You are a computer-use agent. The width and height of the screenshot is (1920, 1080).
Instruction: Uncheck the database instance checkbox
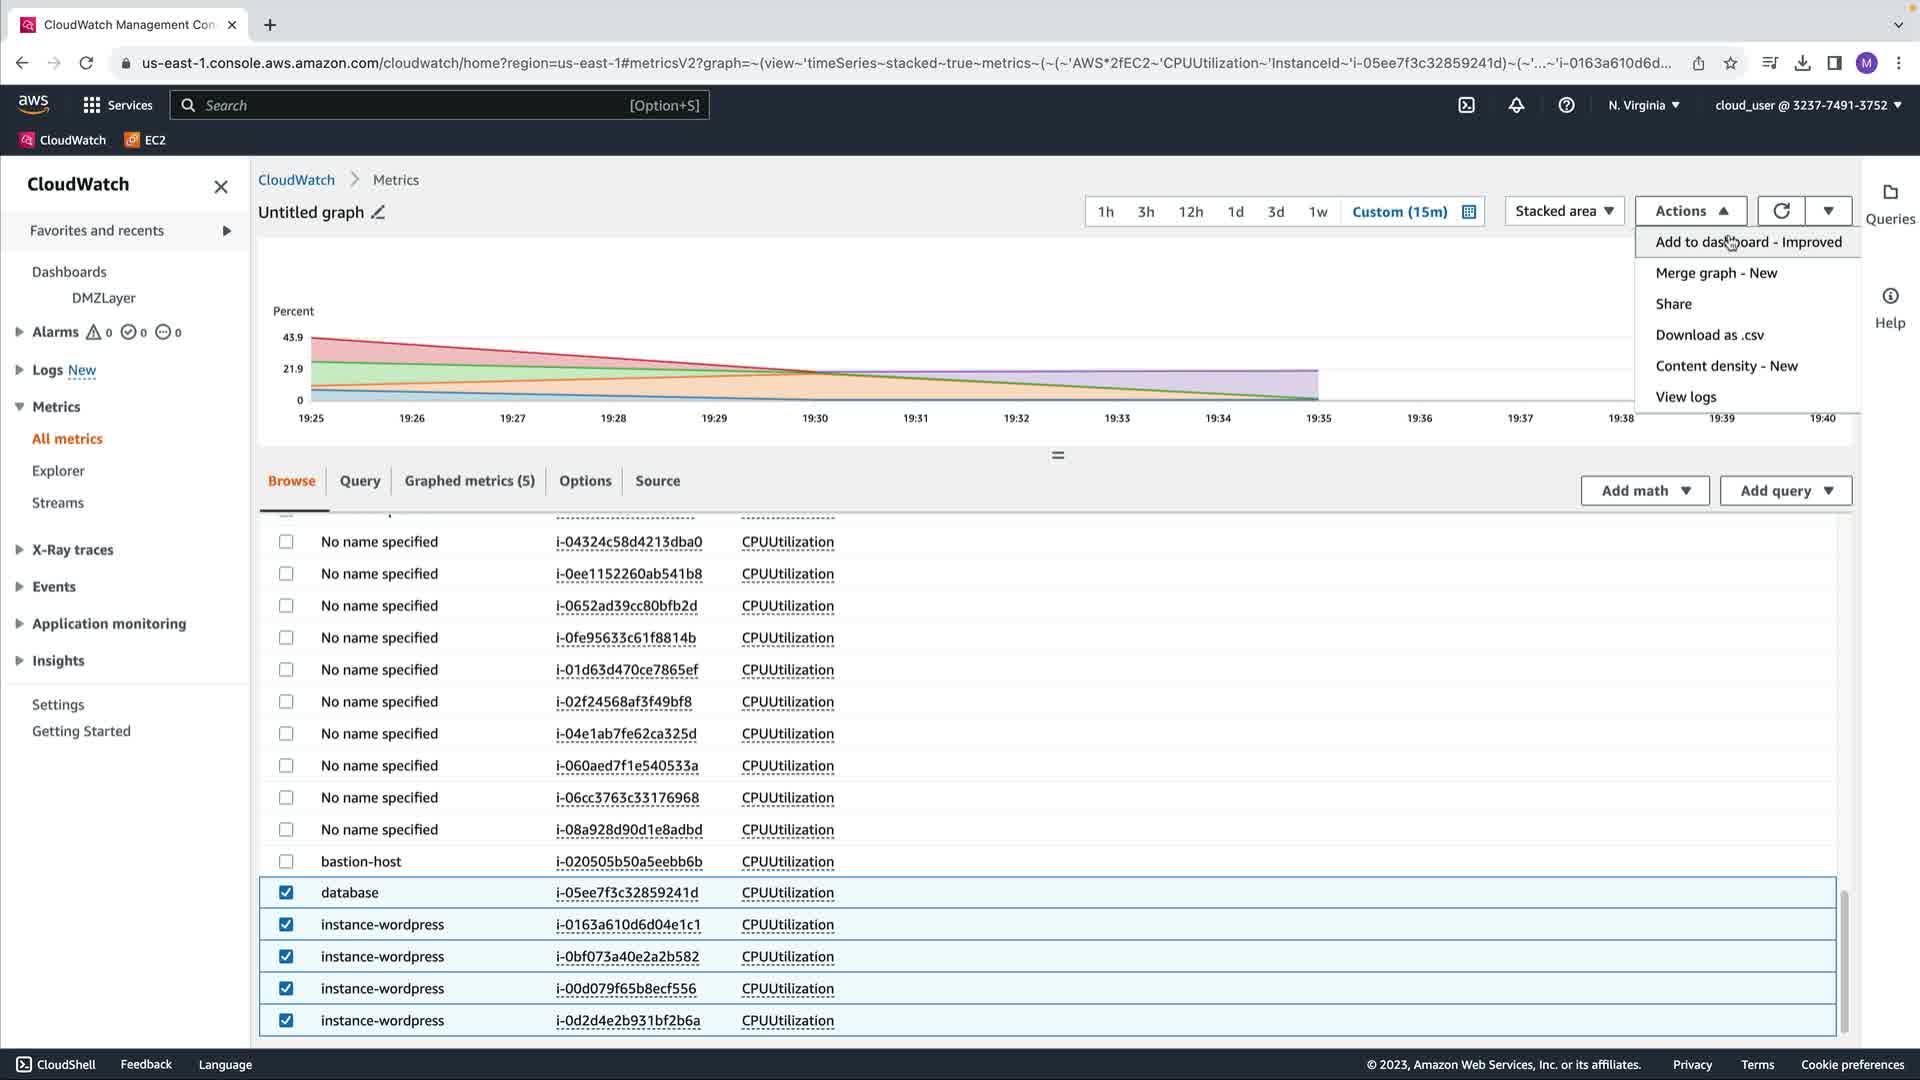(286, 893)
